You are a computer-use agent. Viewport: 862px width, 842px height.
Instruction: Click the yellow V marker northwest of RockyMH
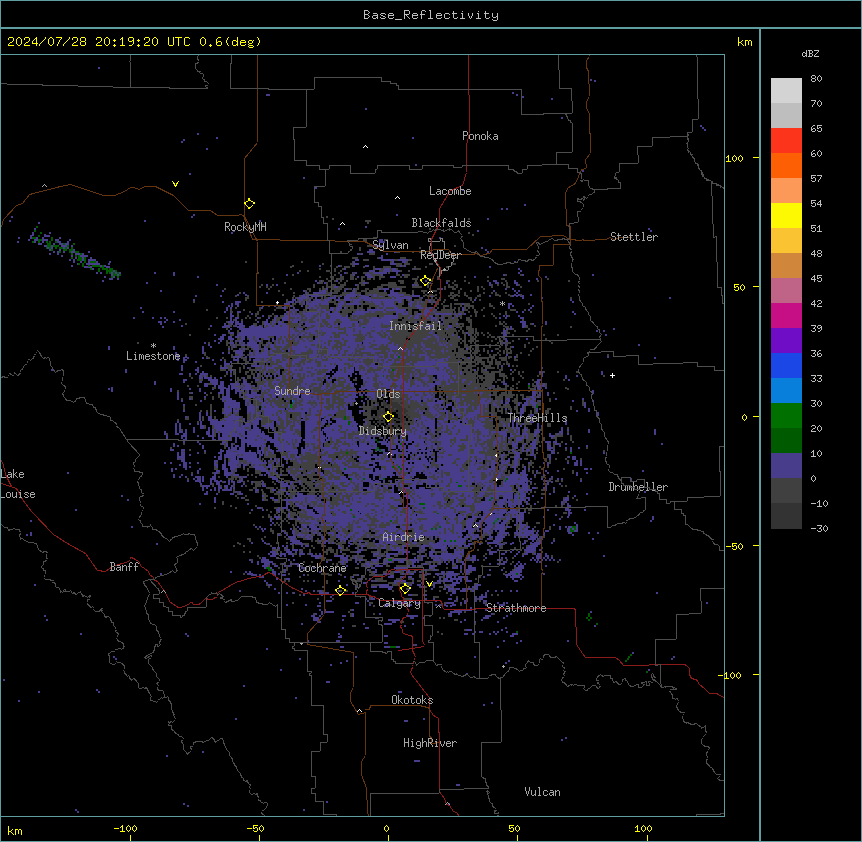coord(175,184)
